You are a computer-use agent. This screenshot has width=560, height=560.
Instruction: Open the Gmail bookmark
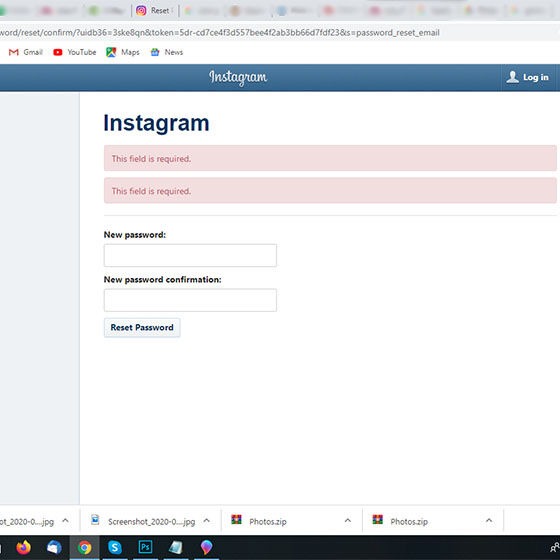26,52
